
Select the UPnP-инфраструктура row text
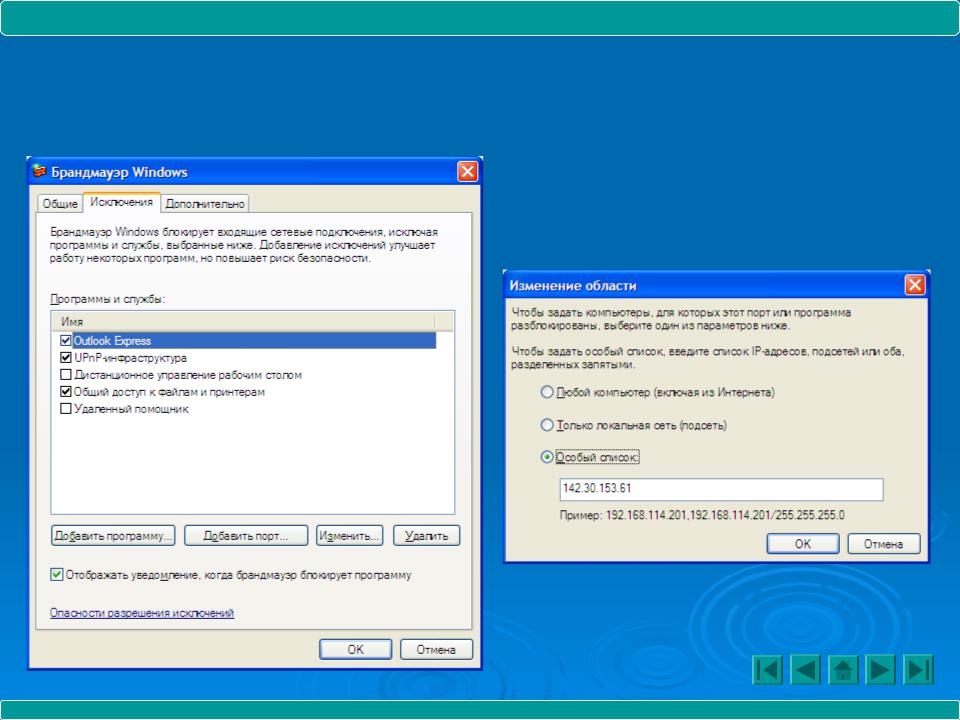coord(130,358)
